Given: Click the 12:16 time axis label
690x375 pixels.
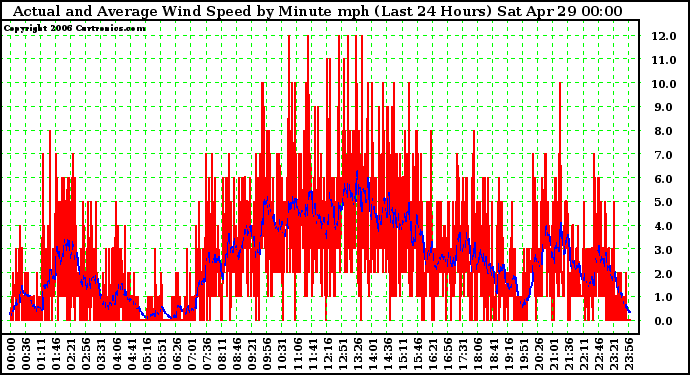Looking at the screenshot, I should click(x=327, y=354).
